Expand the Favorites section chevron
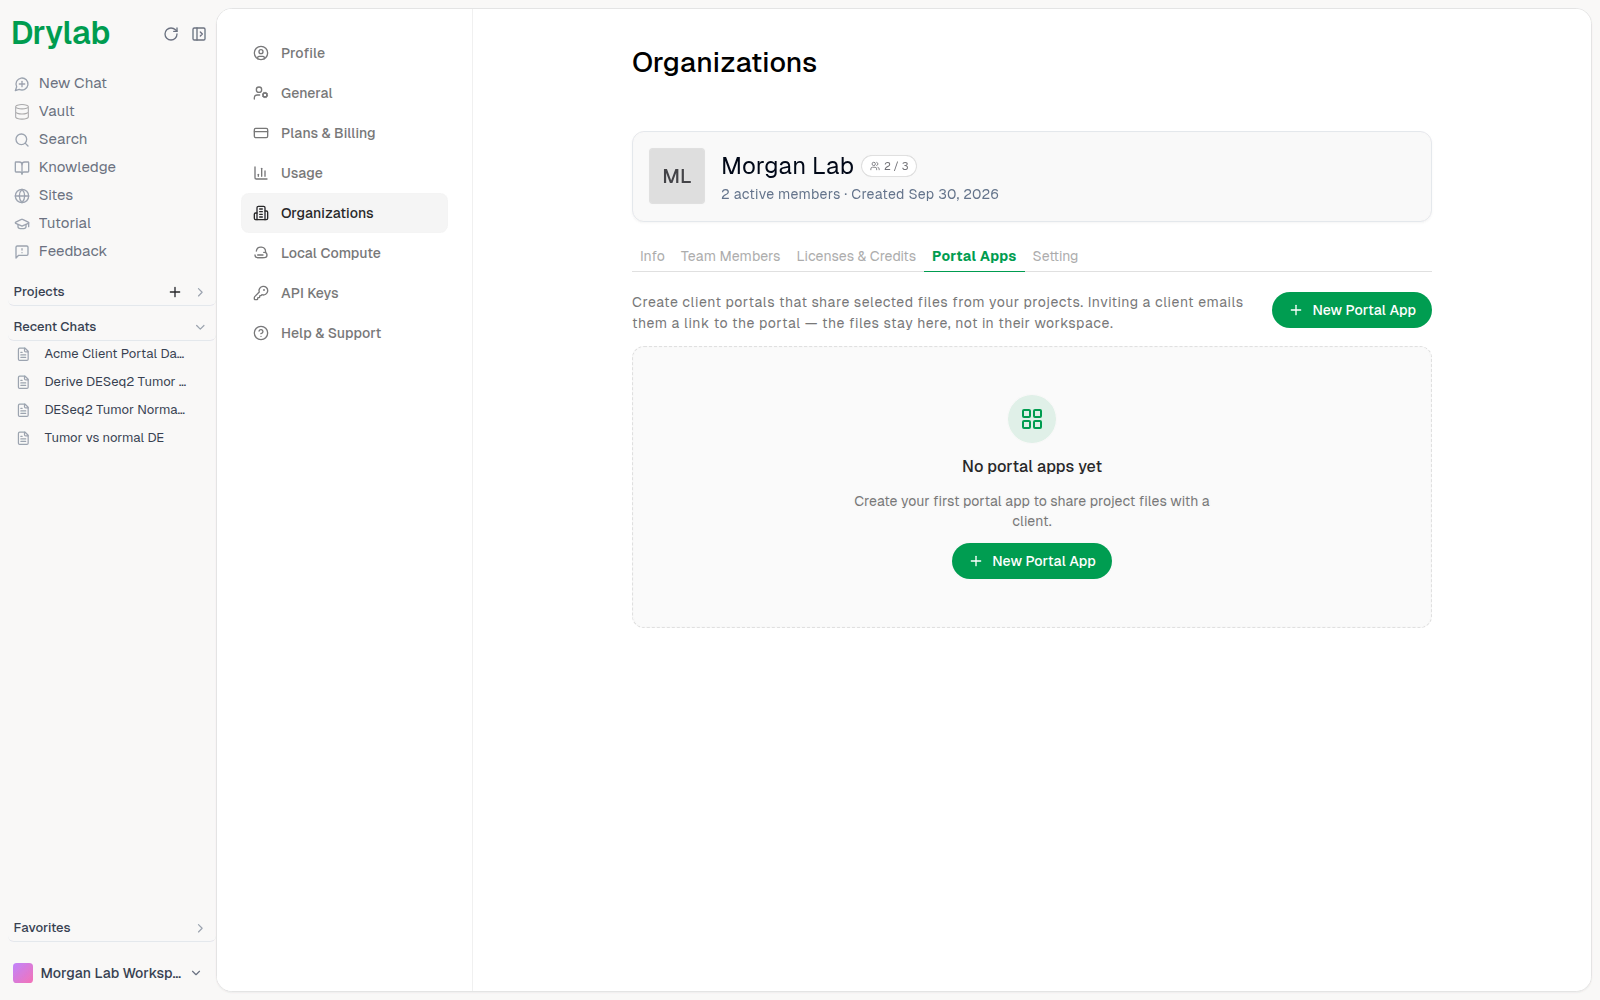 click(200, 928)
